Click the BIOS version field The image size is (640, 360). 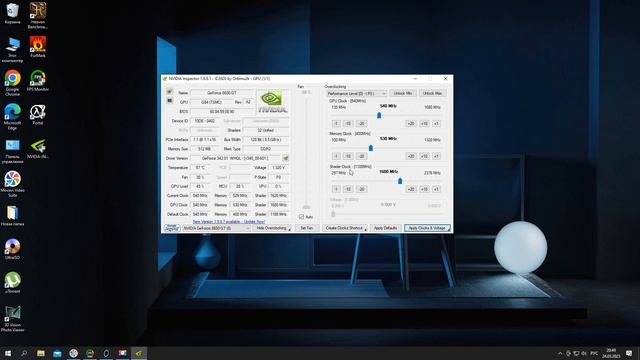(x=222, y=111)
